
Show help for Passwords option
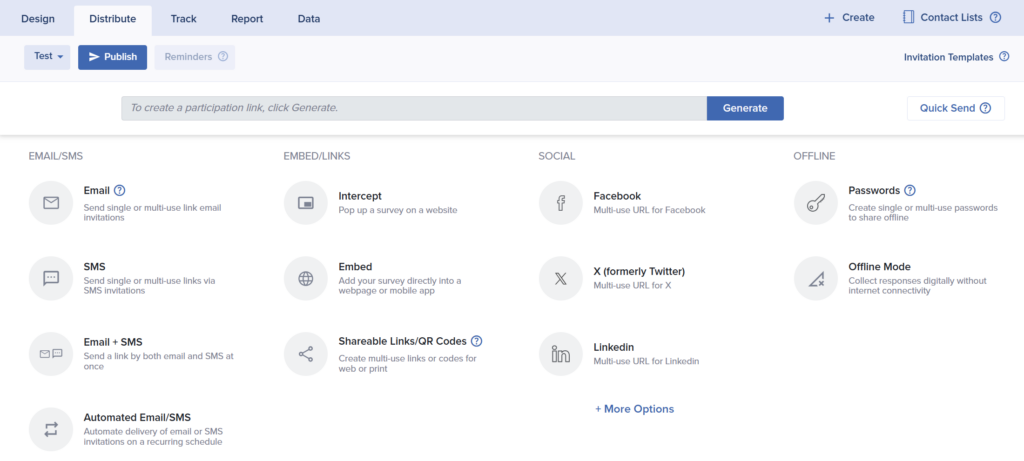pos(910,190)
